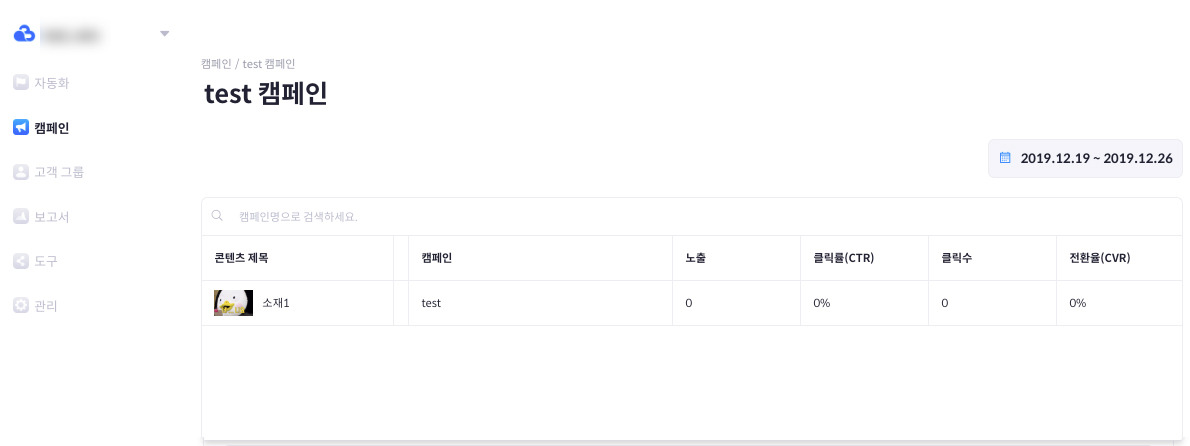1190x446 pixels.
Task: Open 보고서 menu item in sidebar
Action: click(x=52, y=216)
